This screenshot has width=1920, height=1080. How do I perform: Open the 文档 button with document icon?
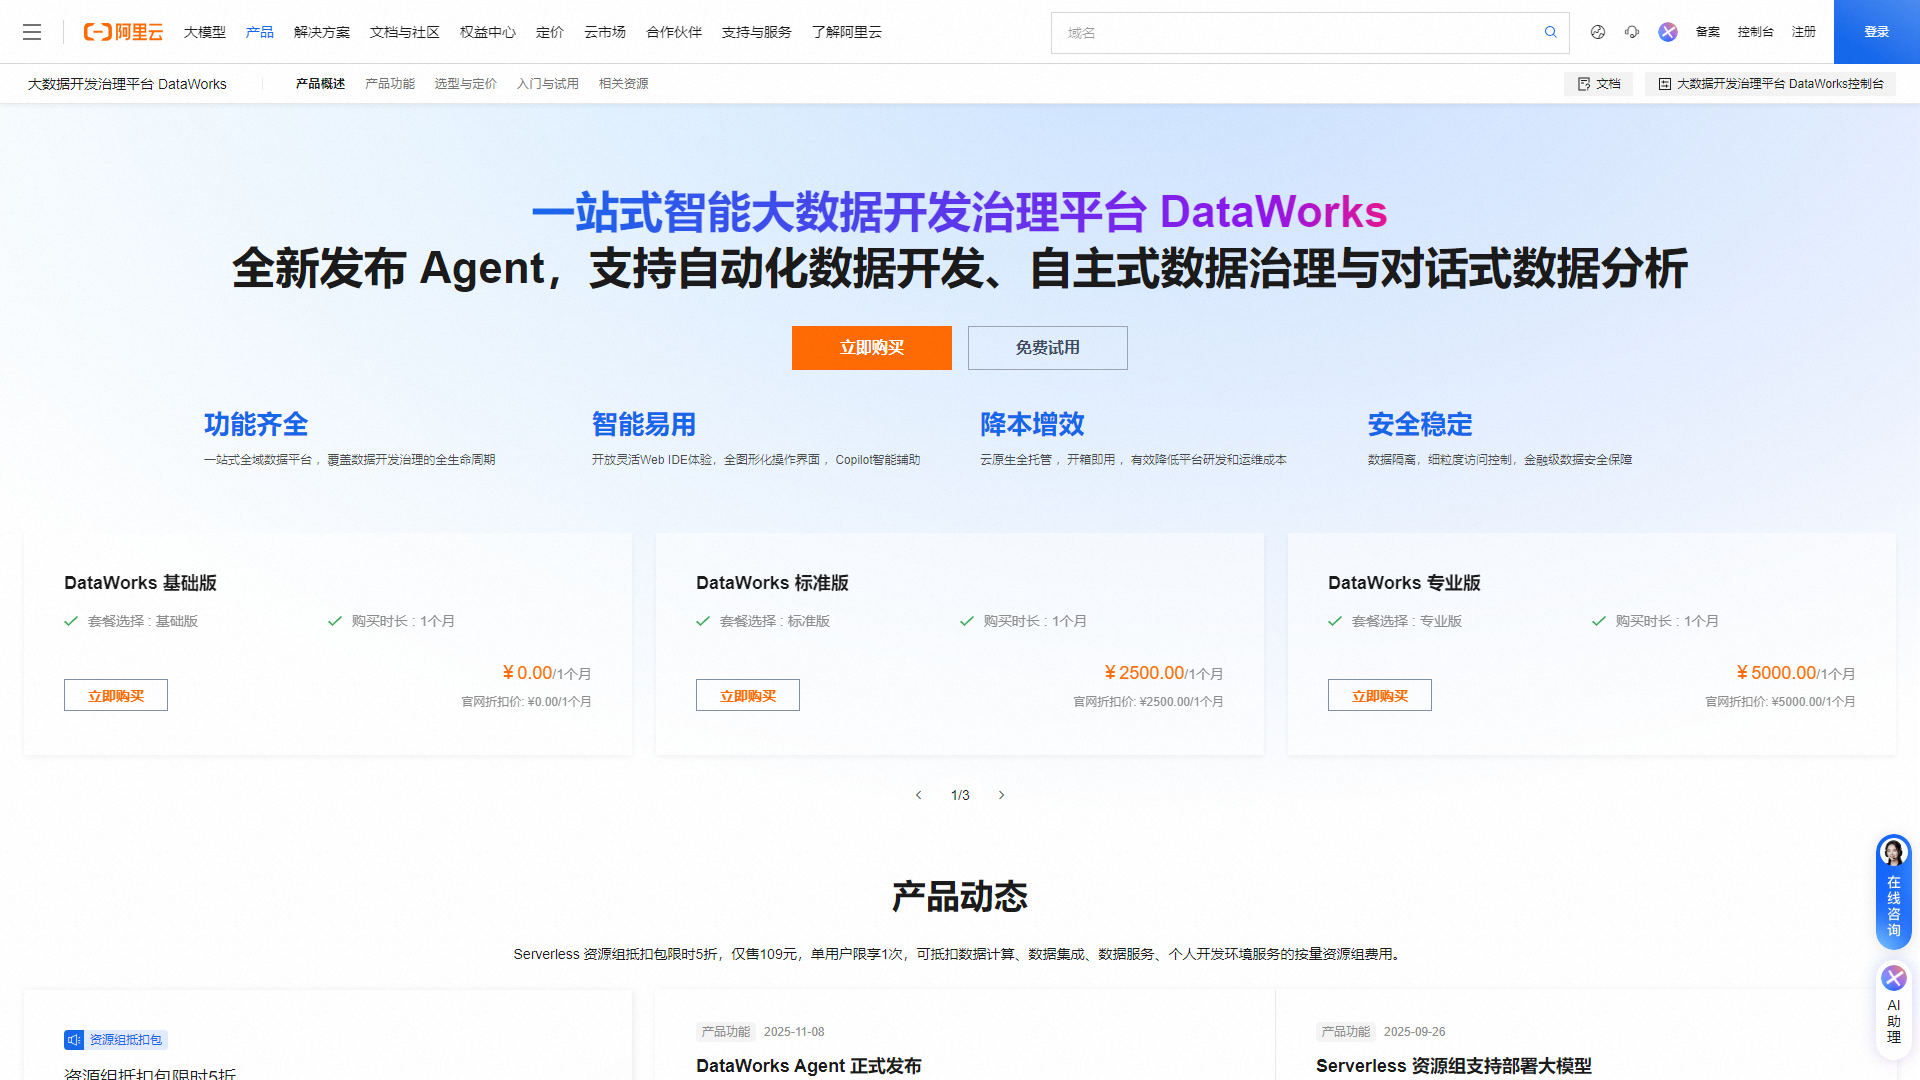pos(1598,84)
